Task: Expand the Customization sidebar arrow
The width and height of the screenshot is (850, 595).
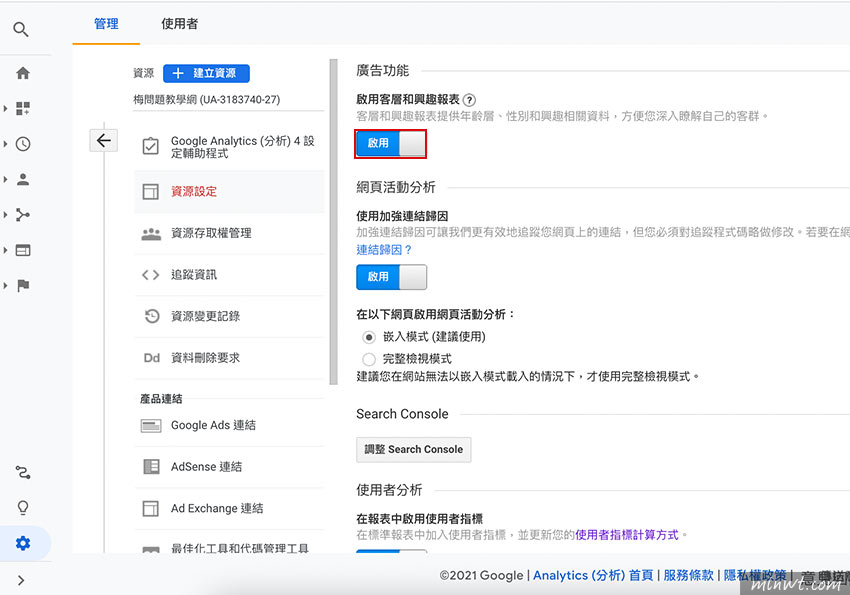Action: [x=5, y=108]
